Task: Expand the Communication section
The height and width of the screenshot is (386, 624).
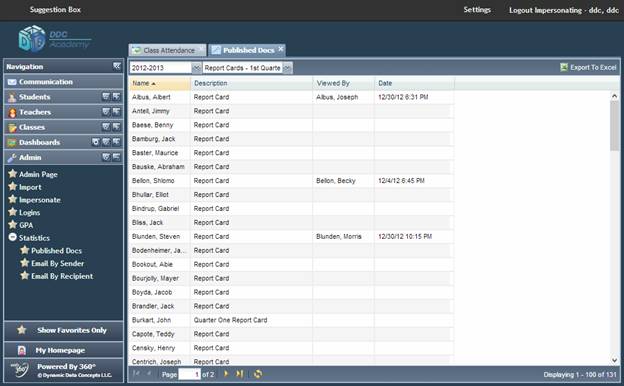Action: pyautogui.click(x=64, y=82)
